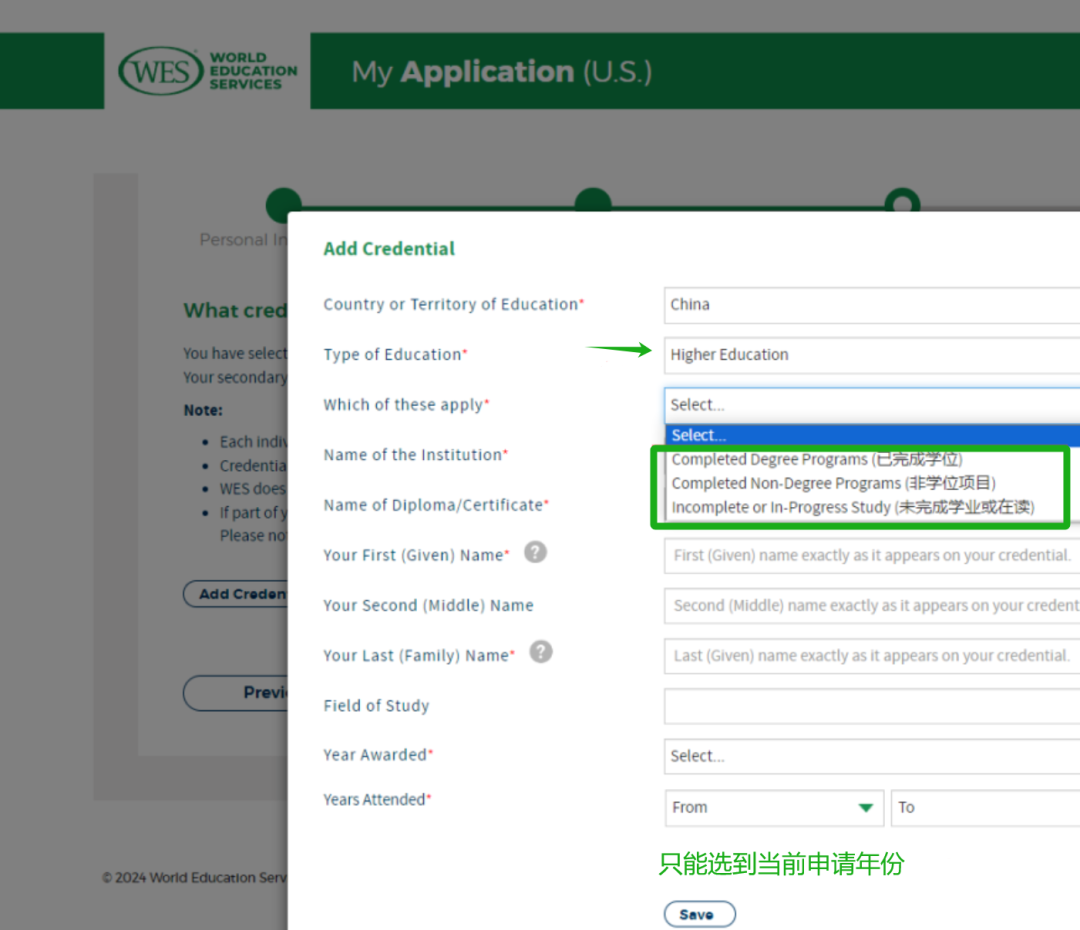Open the Years Attended To dropdown
Viewport: 1080px width, 930px height.
click(984, 808)
